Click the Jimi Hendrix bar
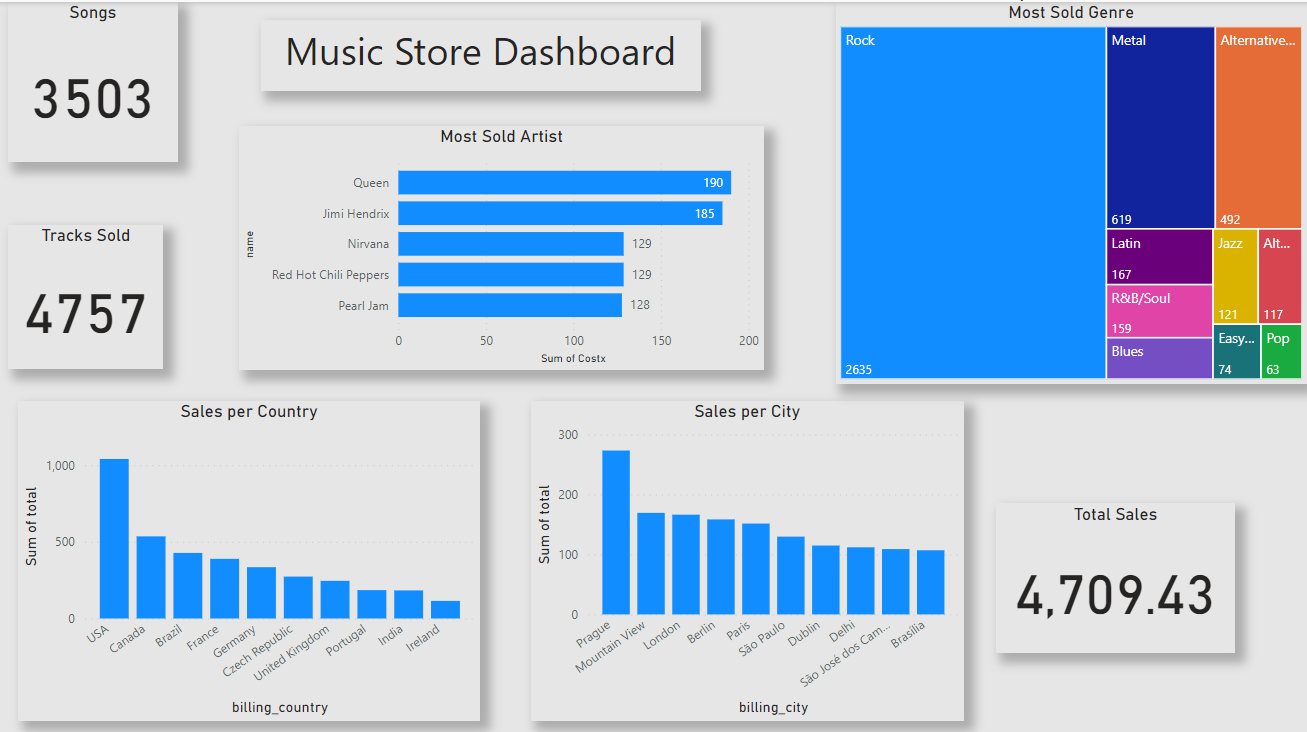Image resolution: width=1307 pixels, height=732 pixels. pyautogui.click(x=560, y=213)
